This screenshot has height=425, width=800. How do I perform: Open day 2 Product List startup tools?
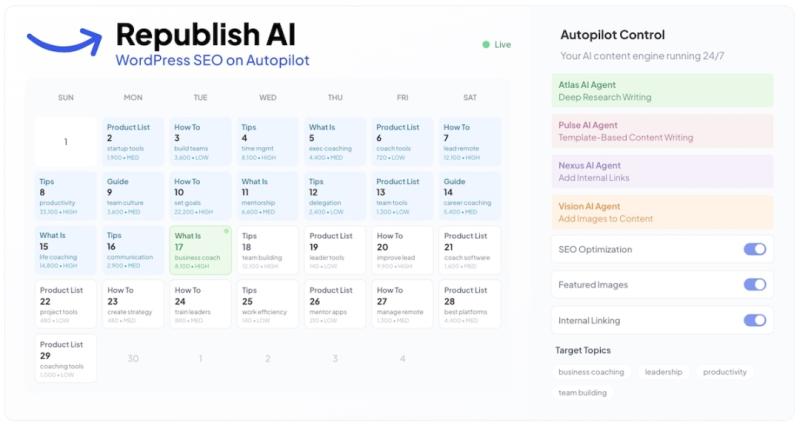pos(133,141)
